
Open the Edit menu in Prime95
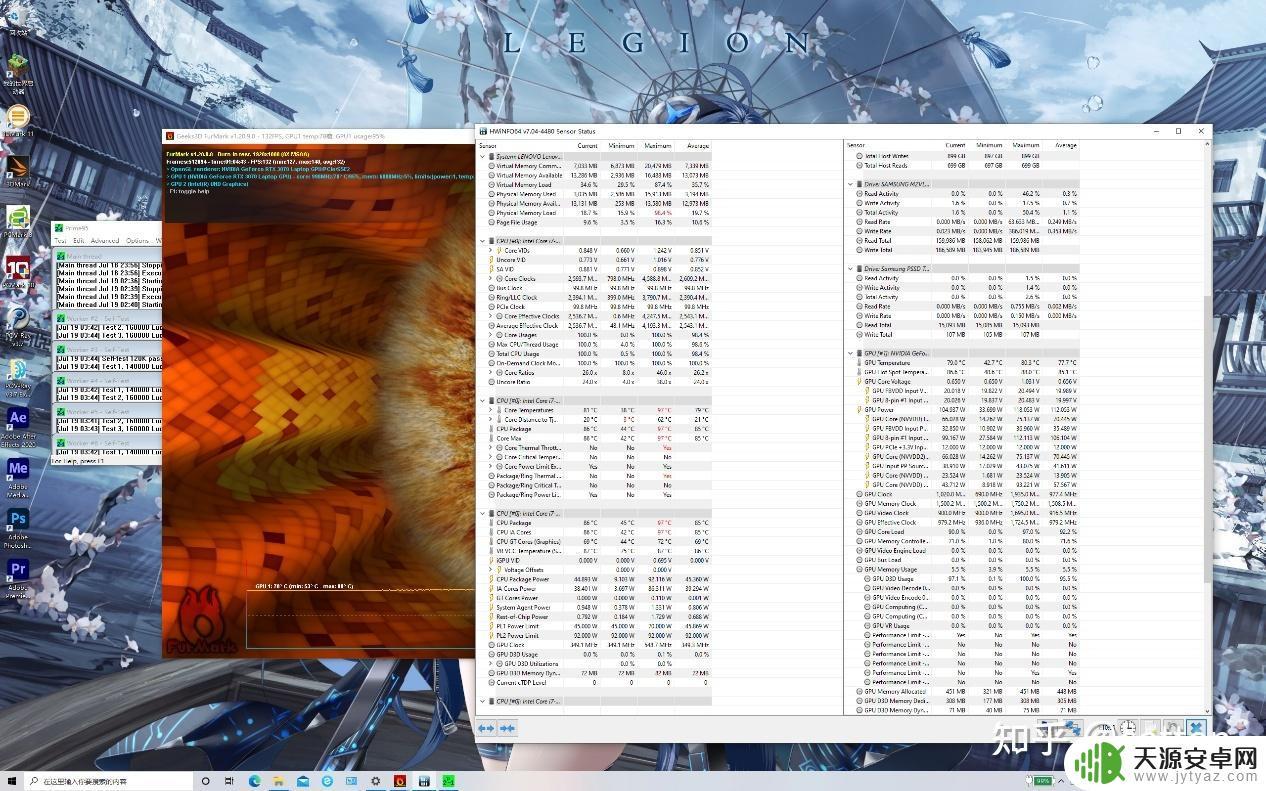coord(77,240)
